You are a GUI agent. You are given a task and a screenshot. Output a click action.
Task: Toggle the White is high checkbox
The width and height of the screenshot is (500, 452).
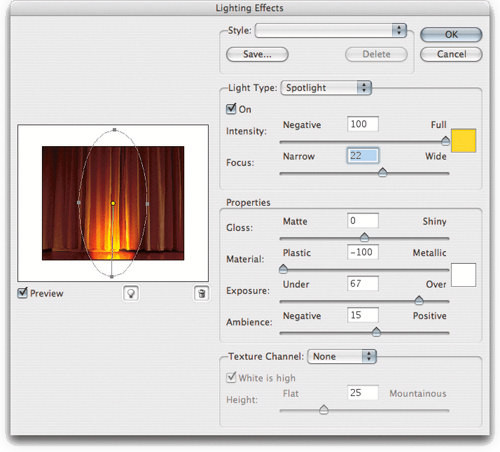[231, 378]
